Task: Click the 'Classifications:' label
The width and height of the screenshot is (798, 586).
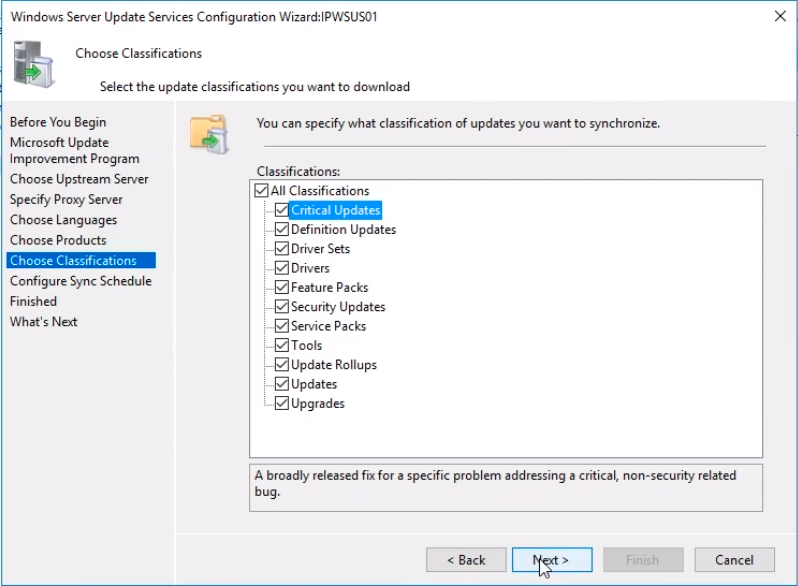Action: pos(298,172)
